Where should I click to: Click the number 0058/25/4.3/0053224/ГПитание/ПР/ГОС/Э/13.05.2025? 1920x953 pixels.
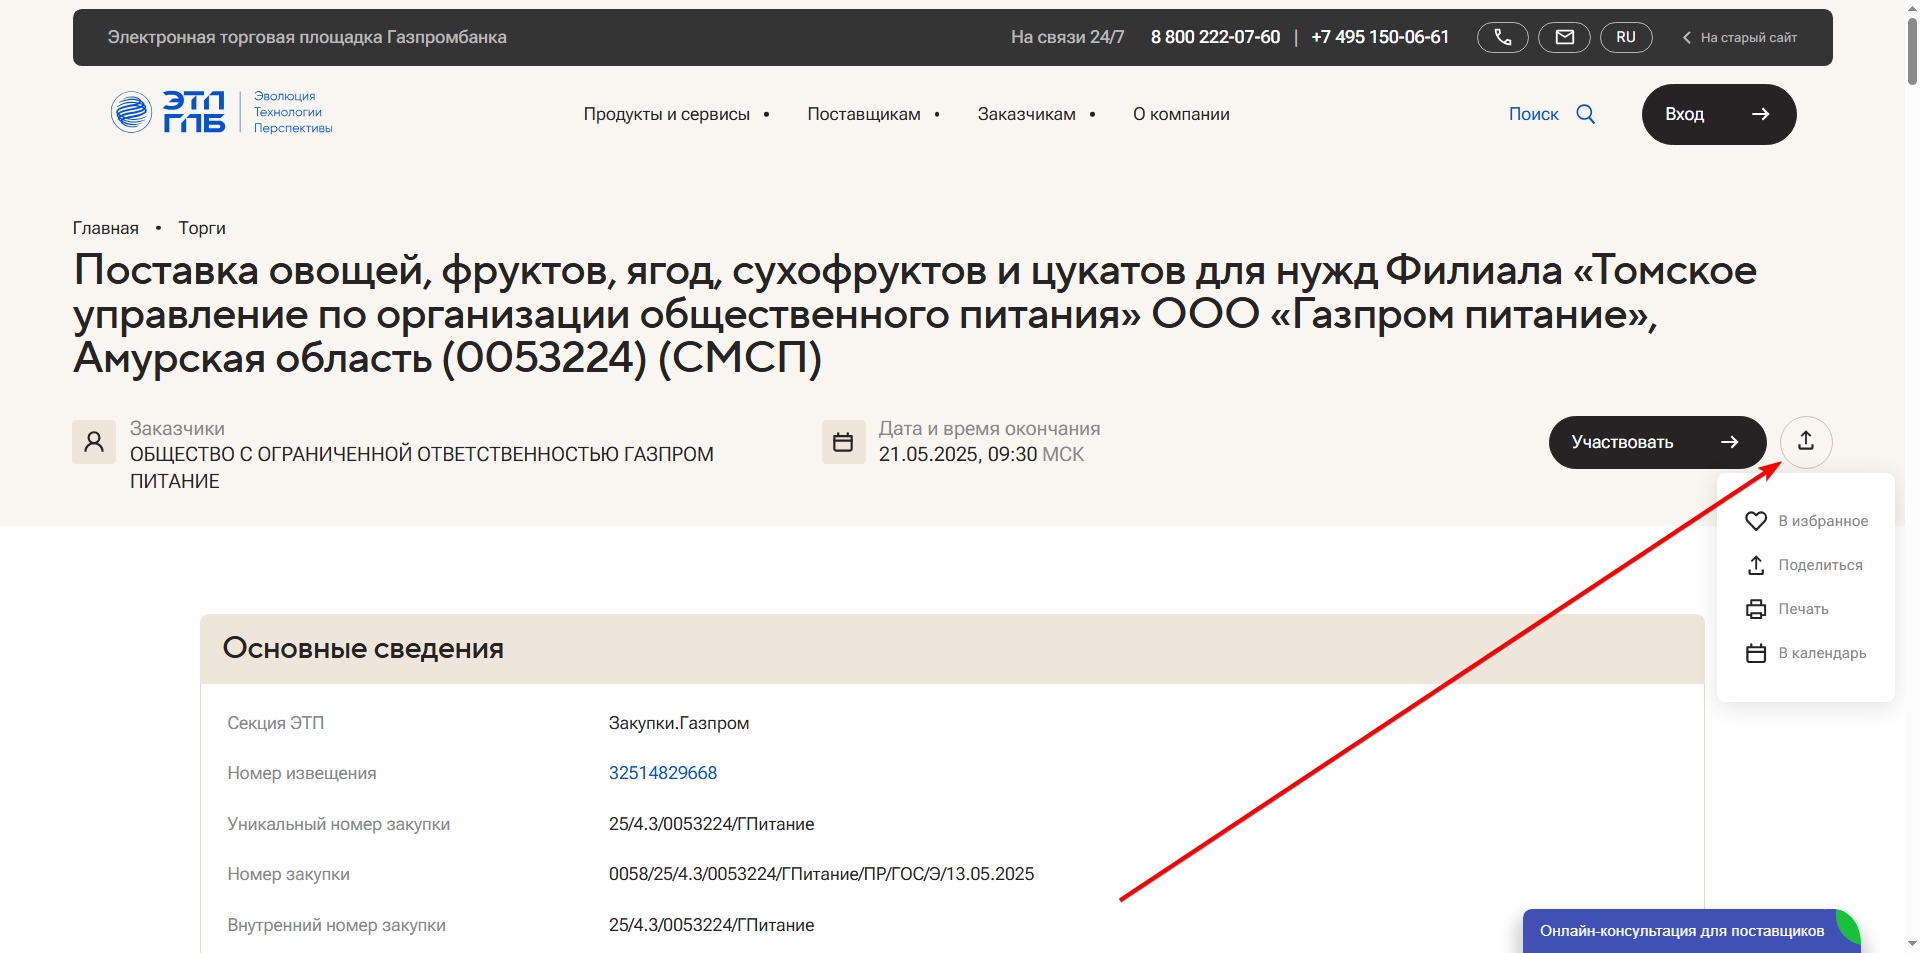tap(821, 874)
